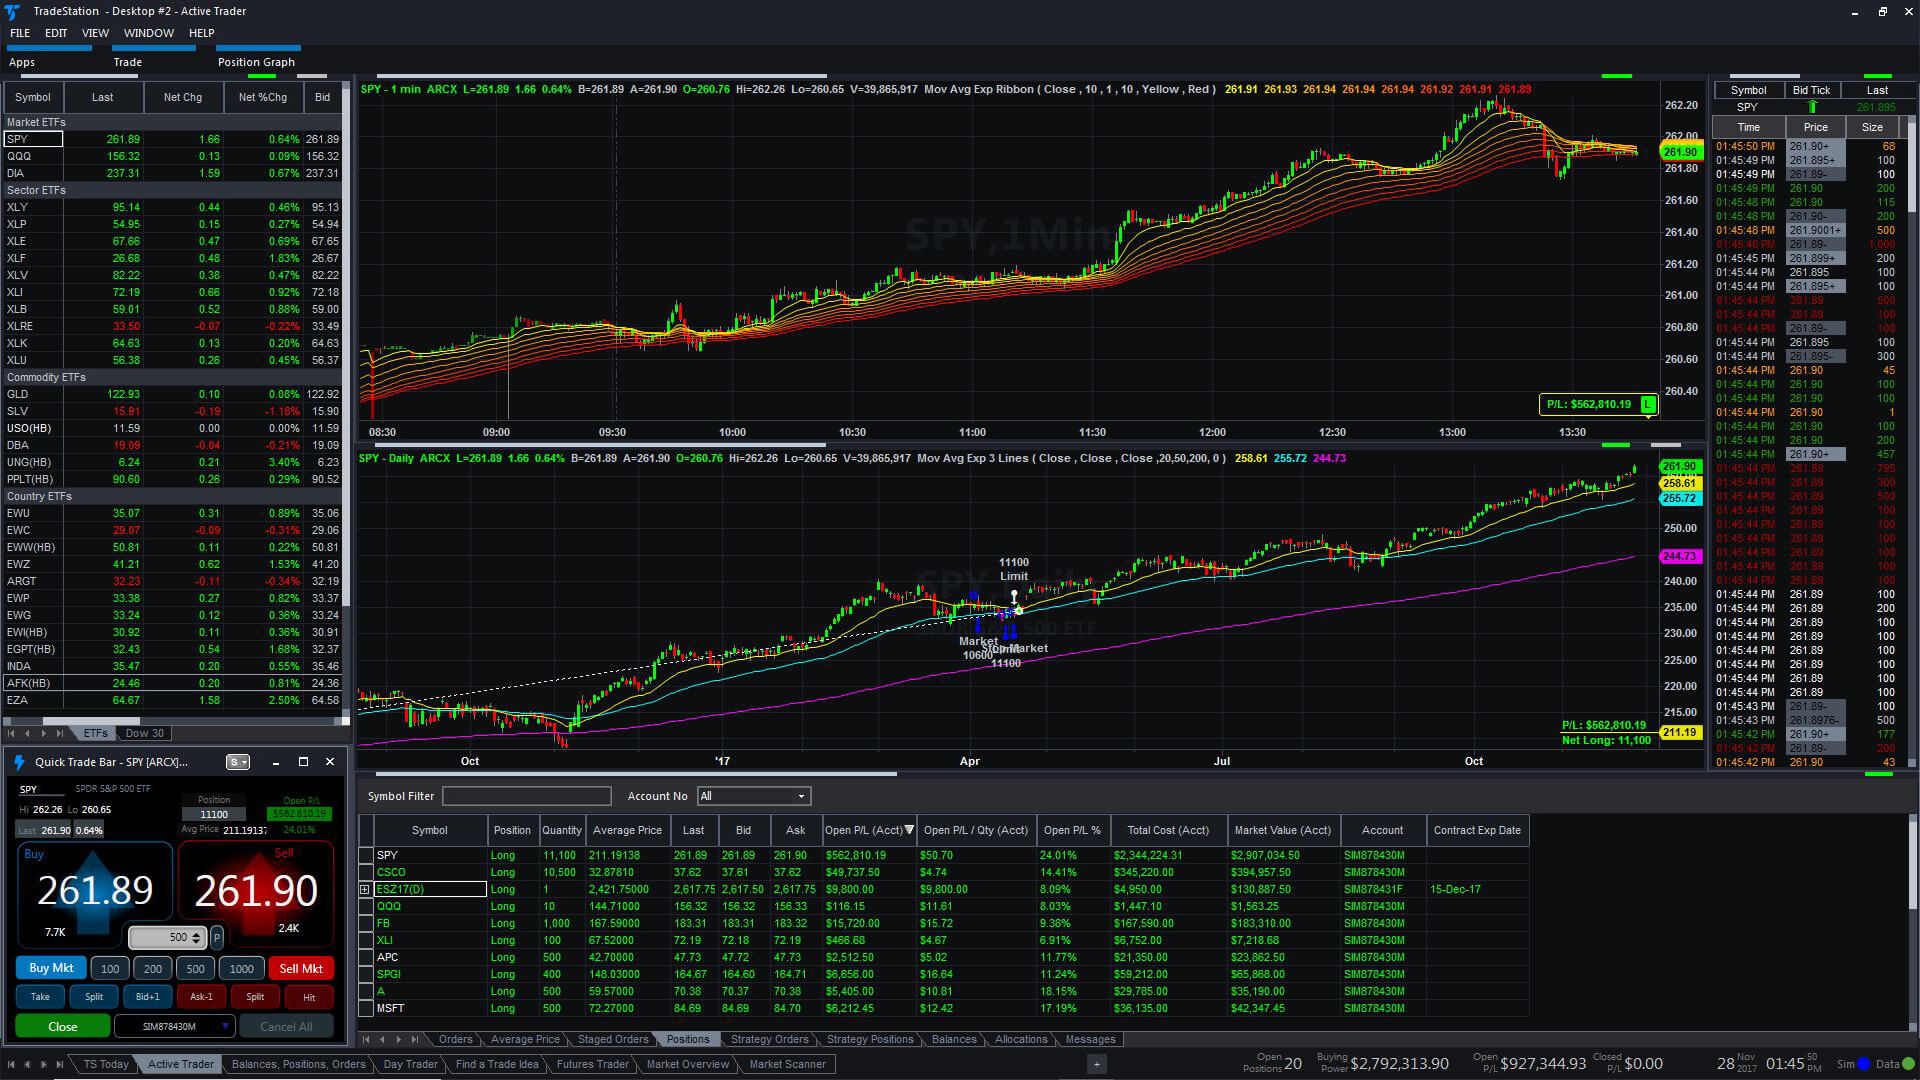Open the VIEW menu
Image resolution: width=1920 pixels, height=1080 pixels.
tap(95, 32)
